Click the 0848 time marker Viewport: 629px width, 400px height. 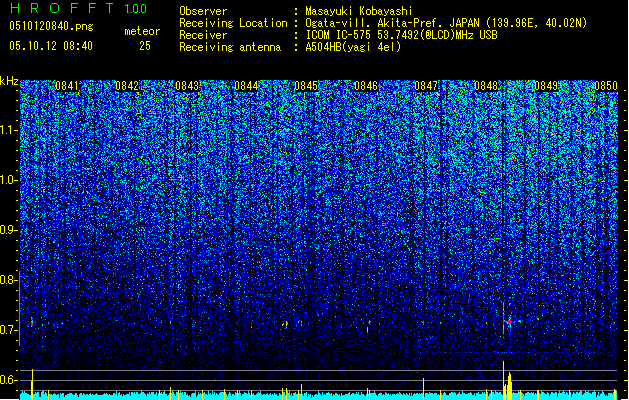pyautogui.click(x=486, y=86)
